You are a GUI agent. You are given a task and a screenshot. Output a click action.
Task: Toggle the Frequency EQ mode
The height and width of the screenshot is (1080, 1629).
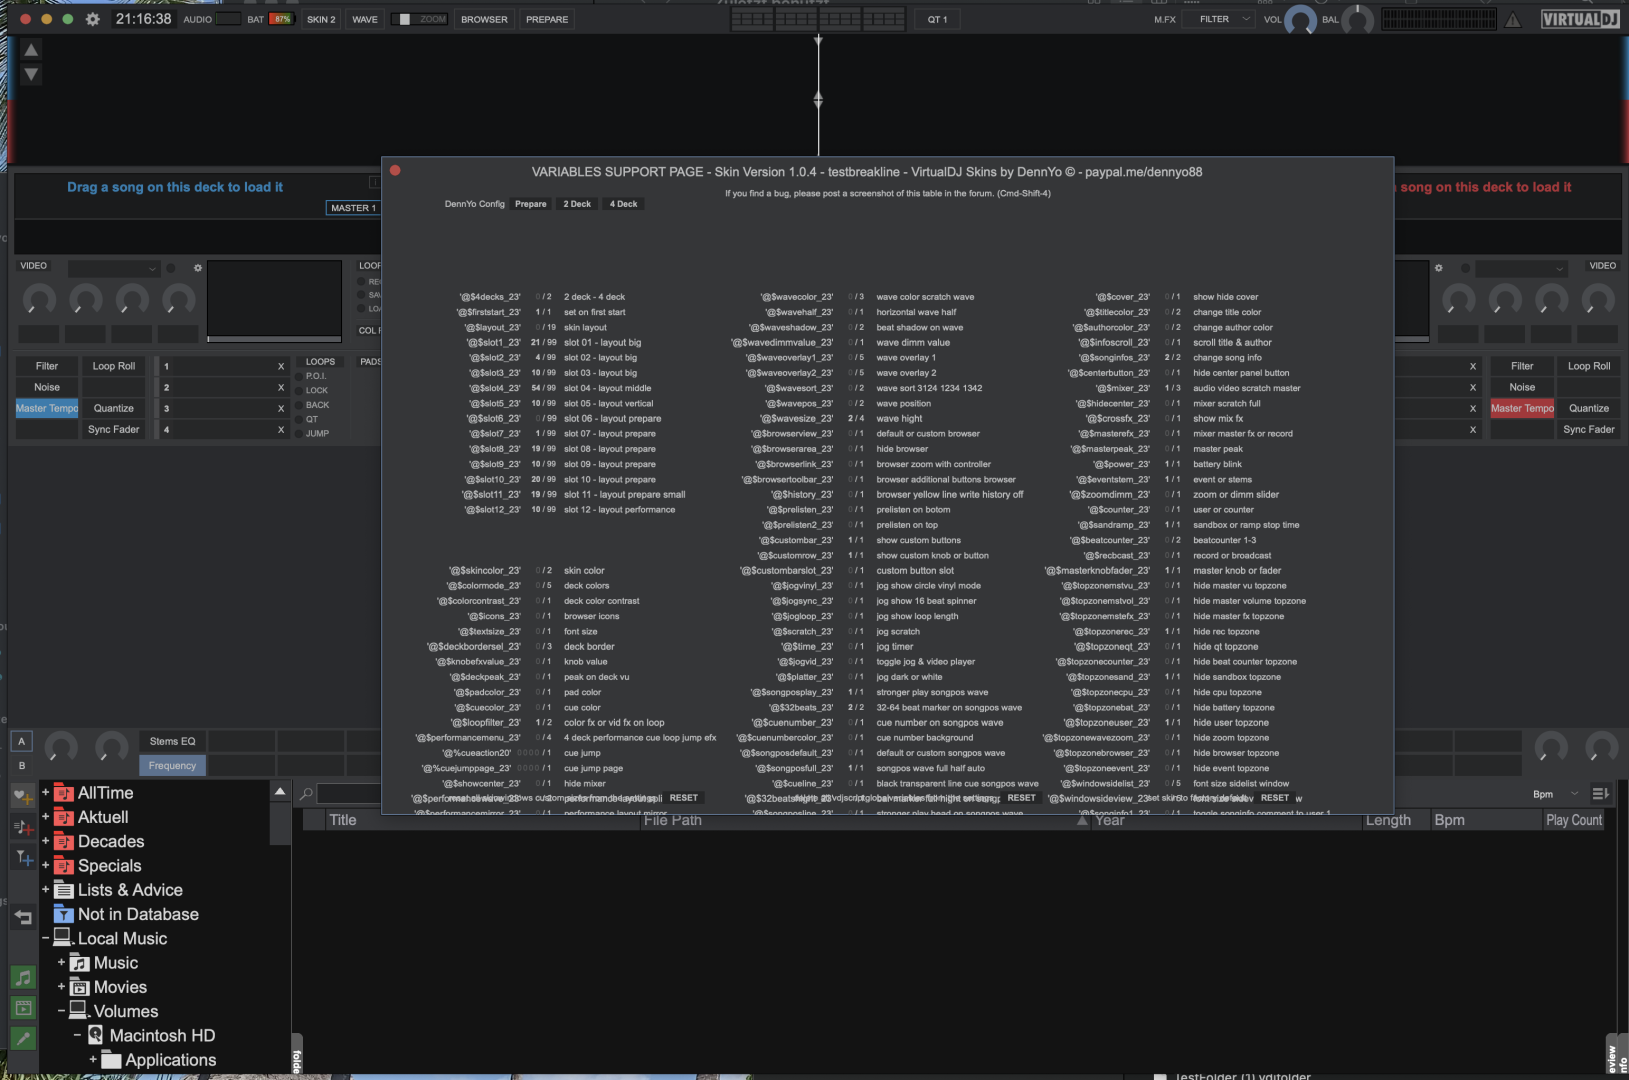tap(172, 766)
